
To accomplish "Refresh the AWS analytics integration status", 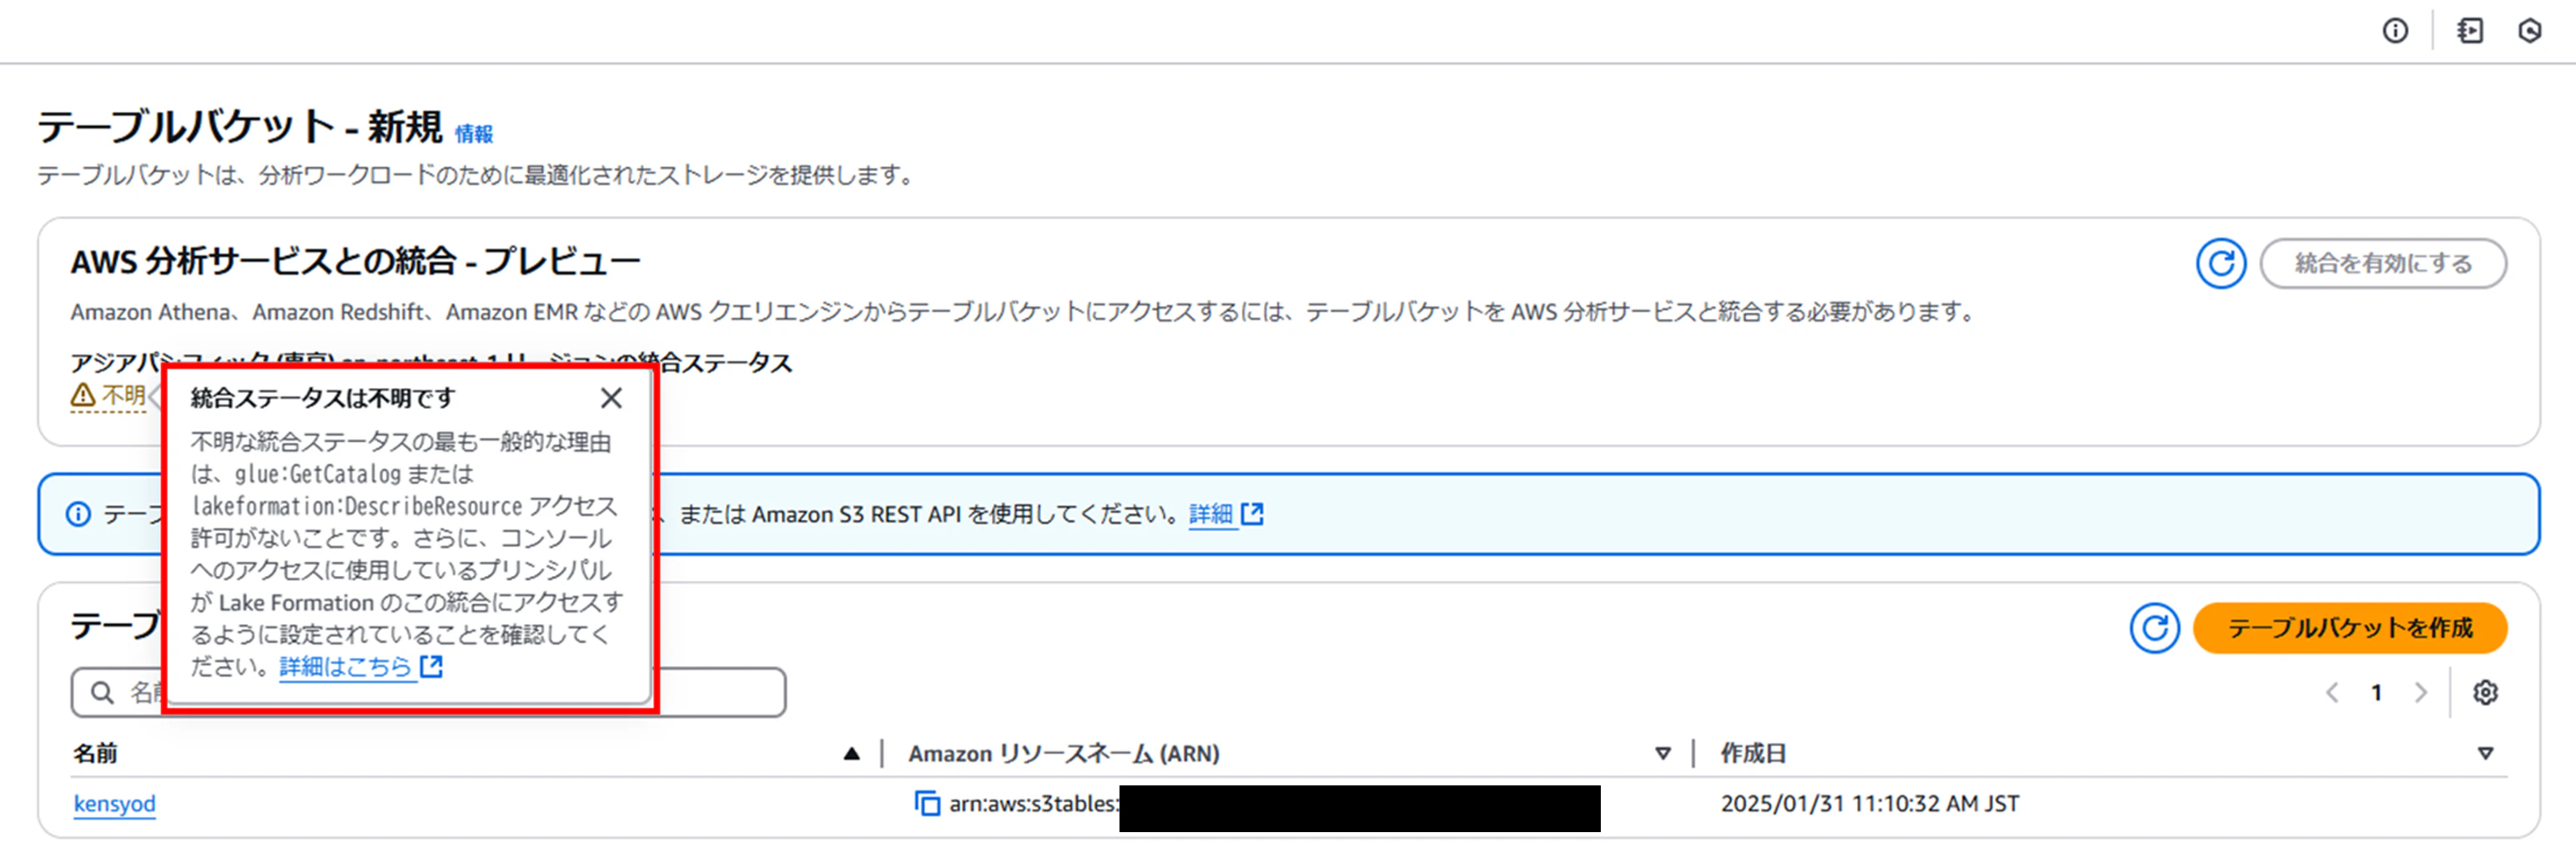I will (x=2220, y=263).
